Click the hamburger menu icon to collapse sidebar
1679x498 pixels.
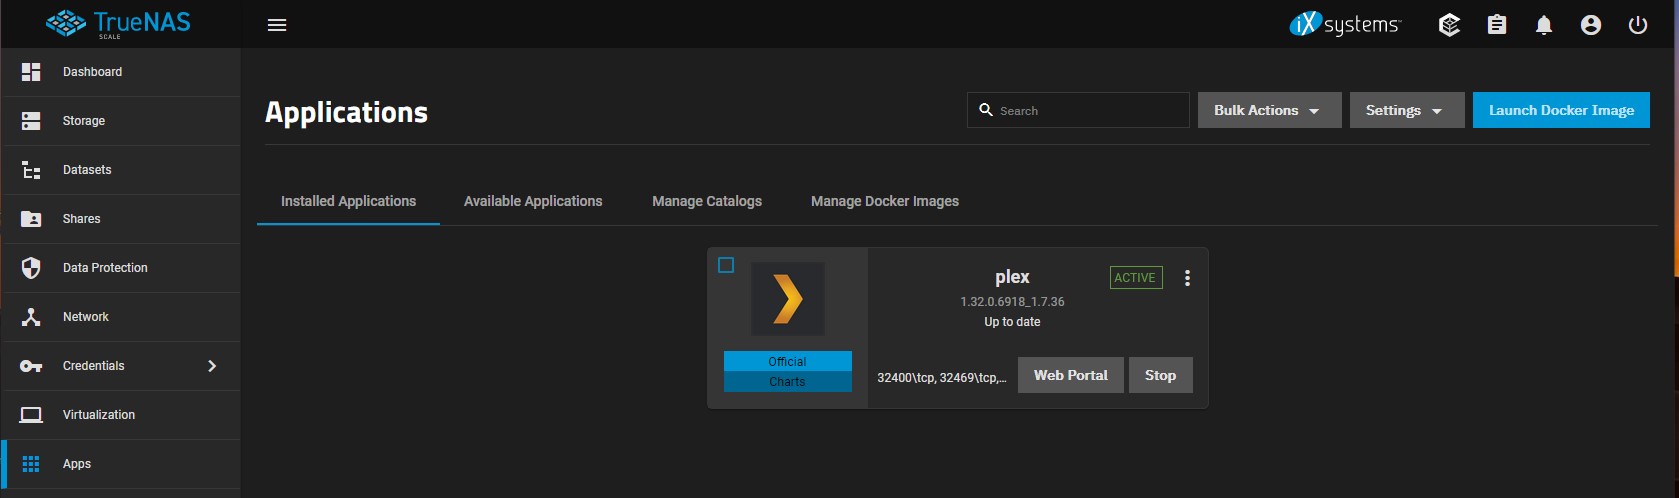(277, 25)
